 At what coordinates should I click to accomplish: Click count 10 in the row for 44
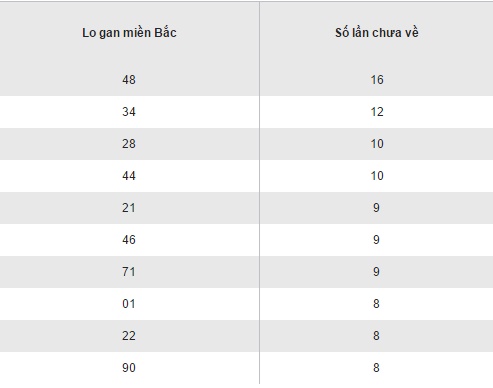(377, 176)
